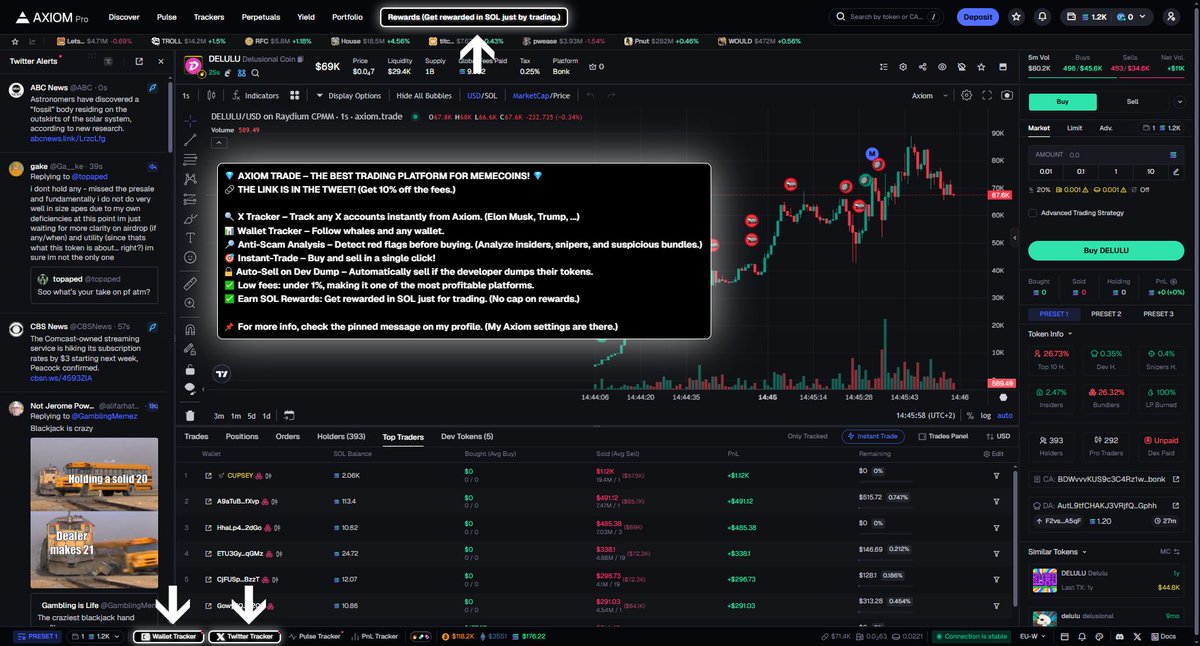Filter trader row 1 with funnel icon
The height and width of the screenshot is (646, 1200).
(x=997, y=475)
